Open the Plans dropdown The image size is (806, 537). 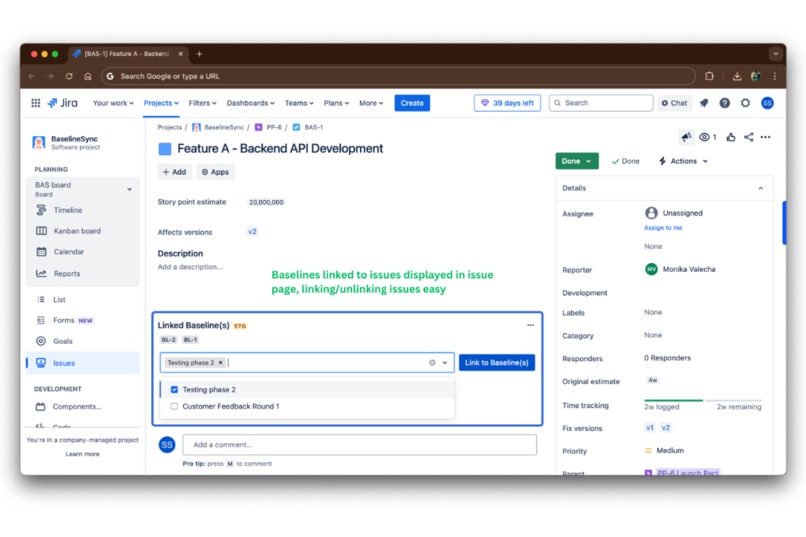click(x=336, y=103)
